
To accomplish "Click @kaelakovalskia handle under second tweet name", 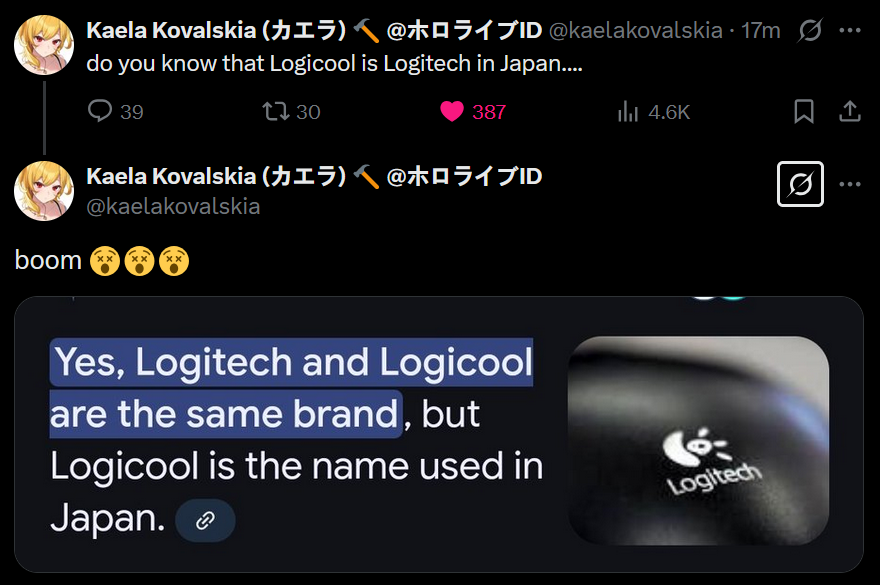I will (173, 207).
